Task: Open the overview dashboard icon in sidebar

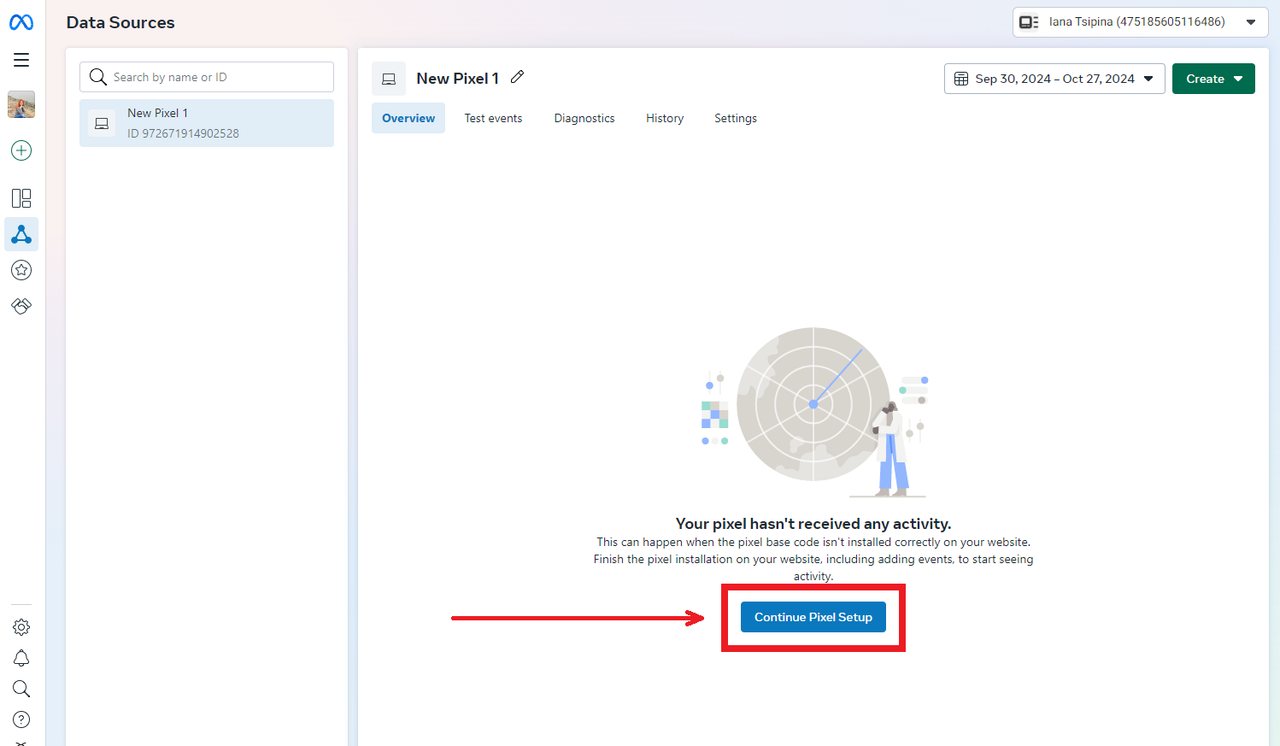Action: pos(21,198)
